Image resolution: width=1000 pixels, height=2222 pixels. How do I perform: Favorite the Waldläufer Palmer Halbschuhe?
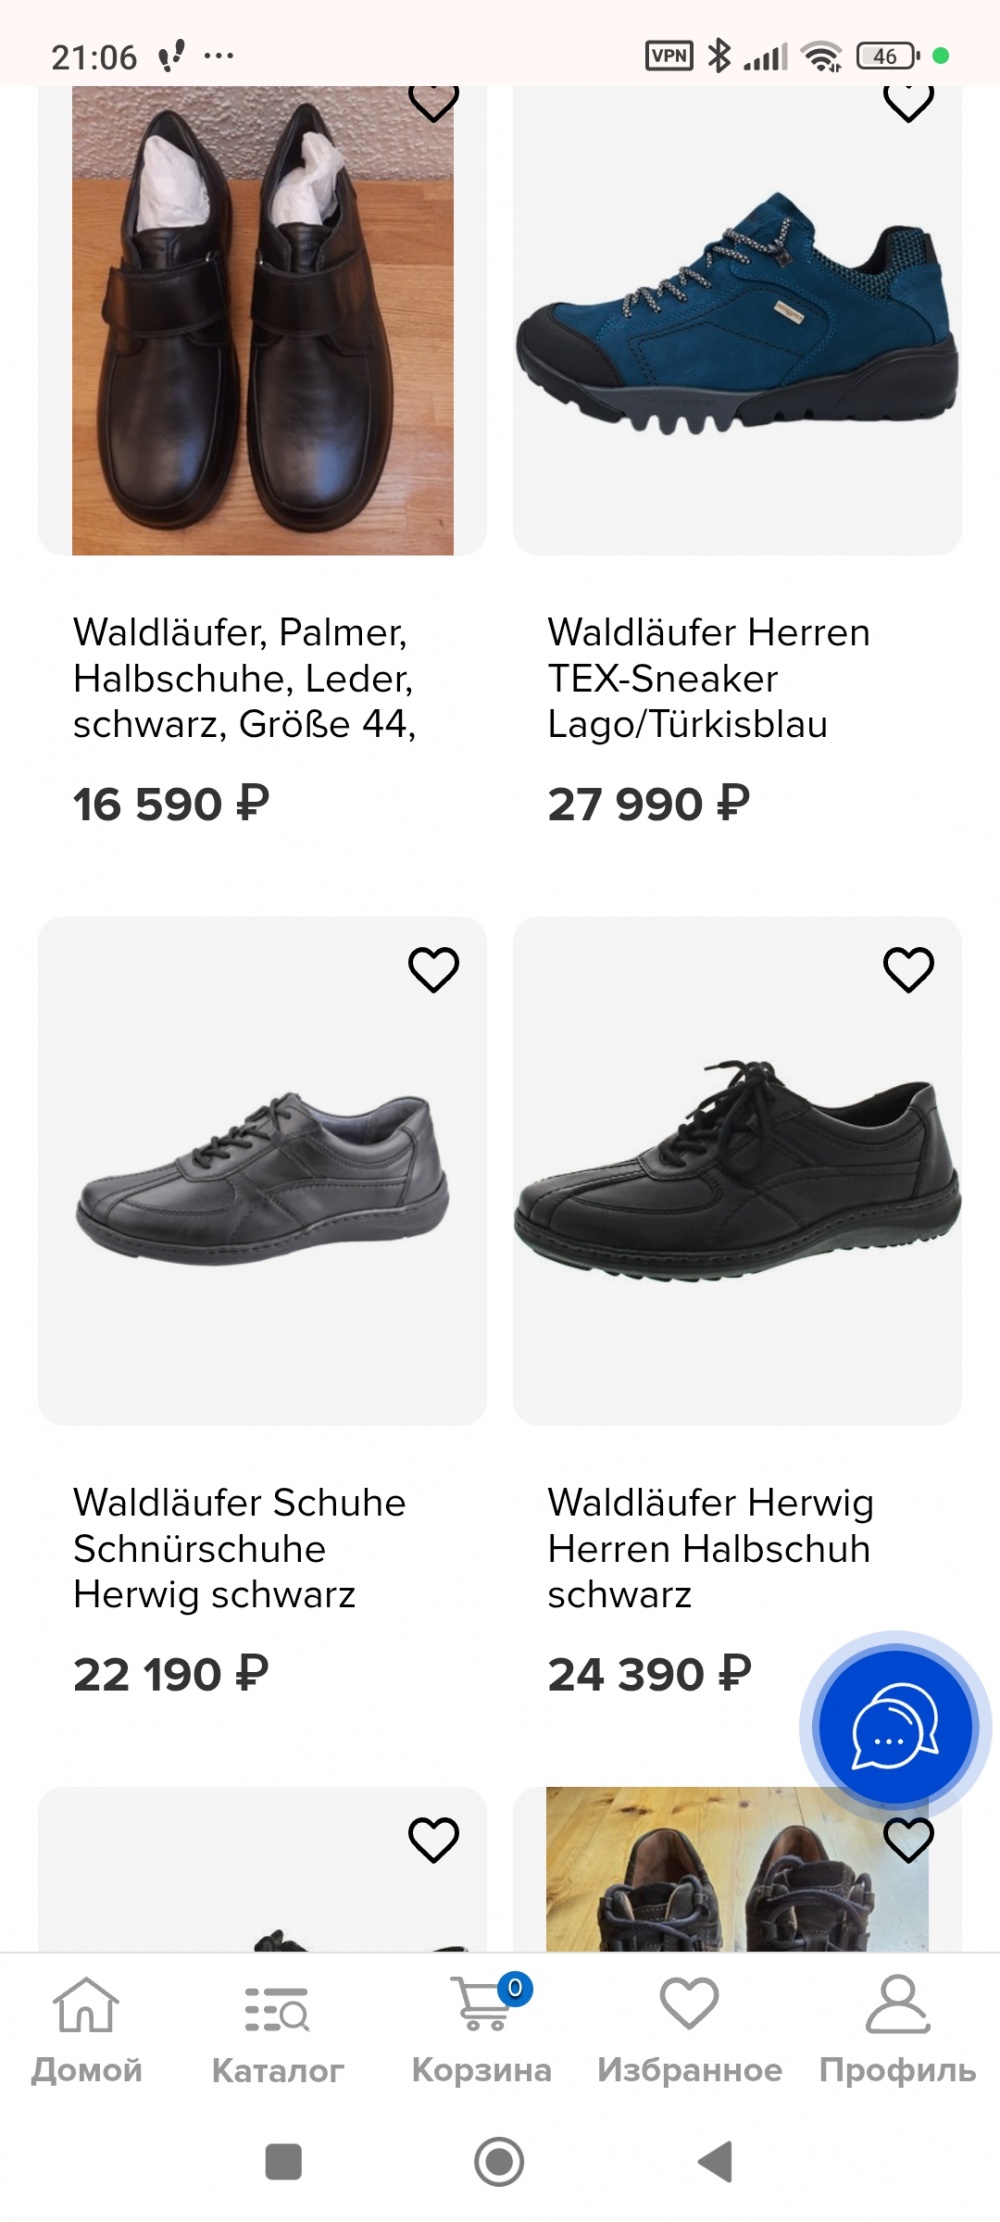pos(433,102)
